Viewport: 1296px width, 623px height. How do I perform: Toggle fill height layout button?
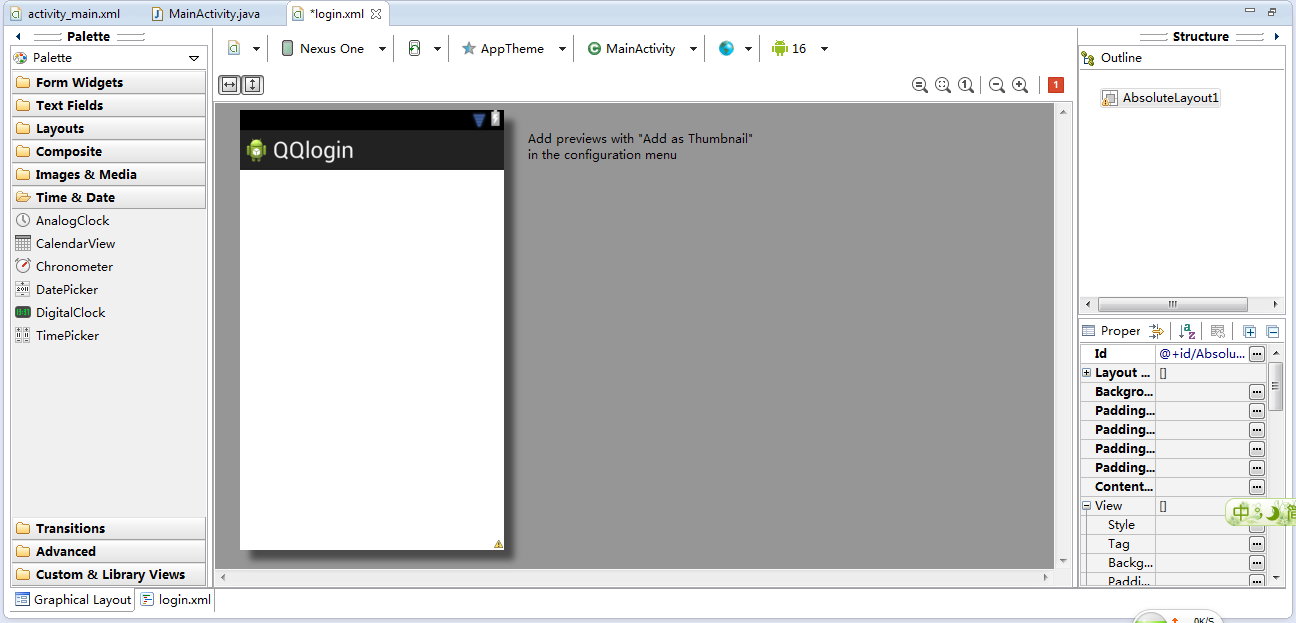pos(252,85)
